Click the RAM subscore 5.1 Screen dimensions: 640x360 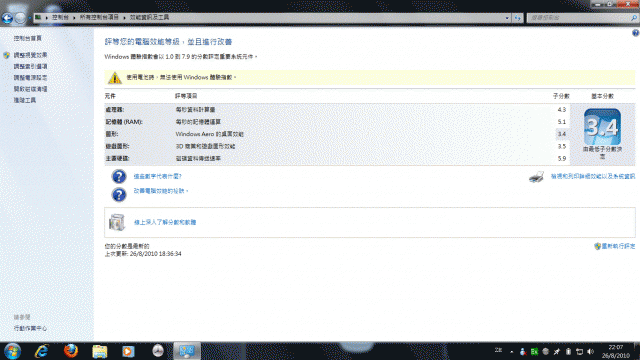[562, 122]
